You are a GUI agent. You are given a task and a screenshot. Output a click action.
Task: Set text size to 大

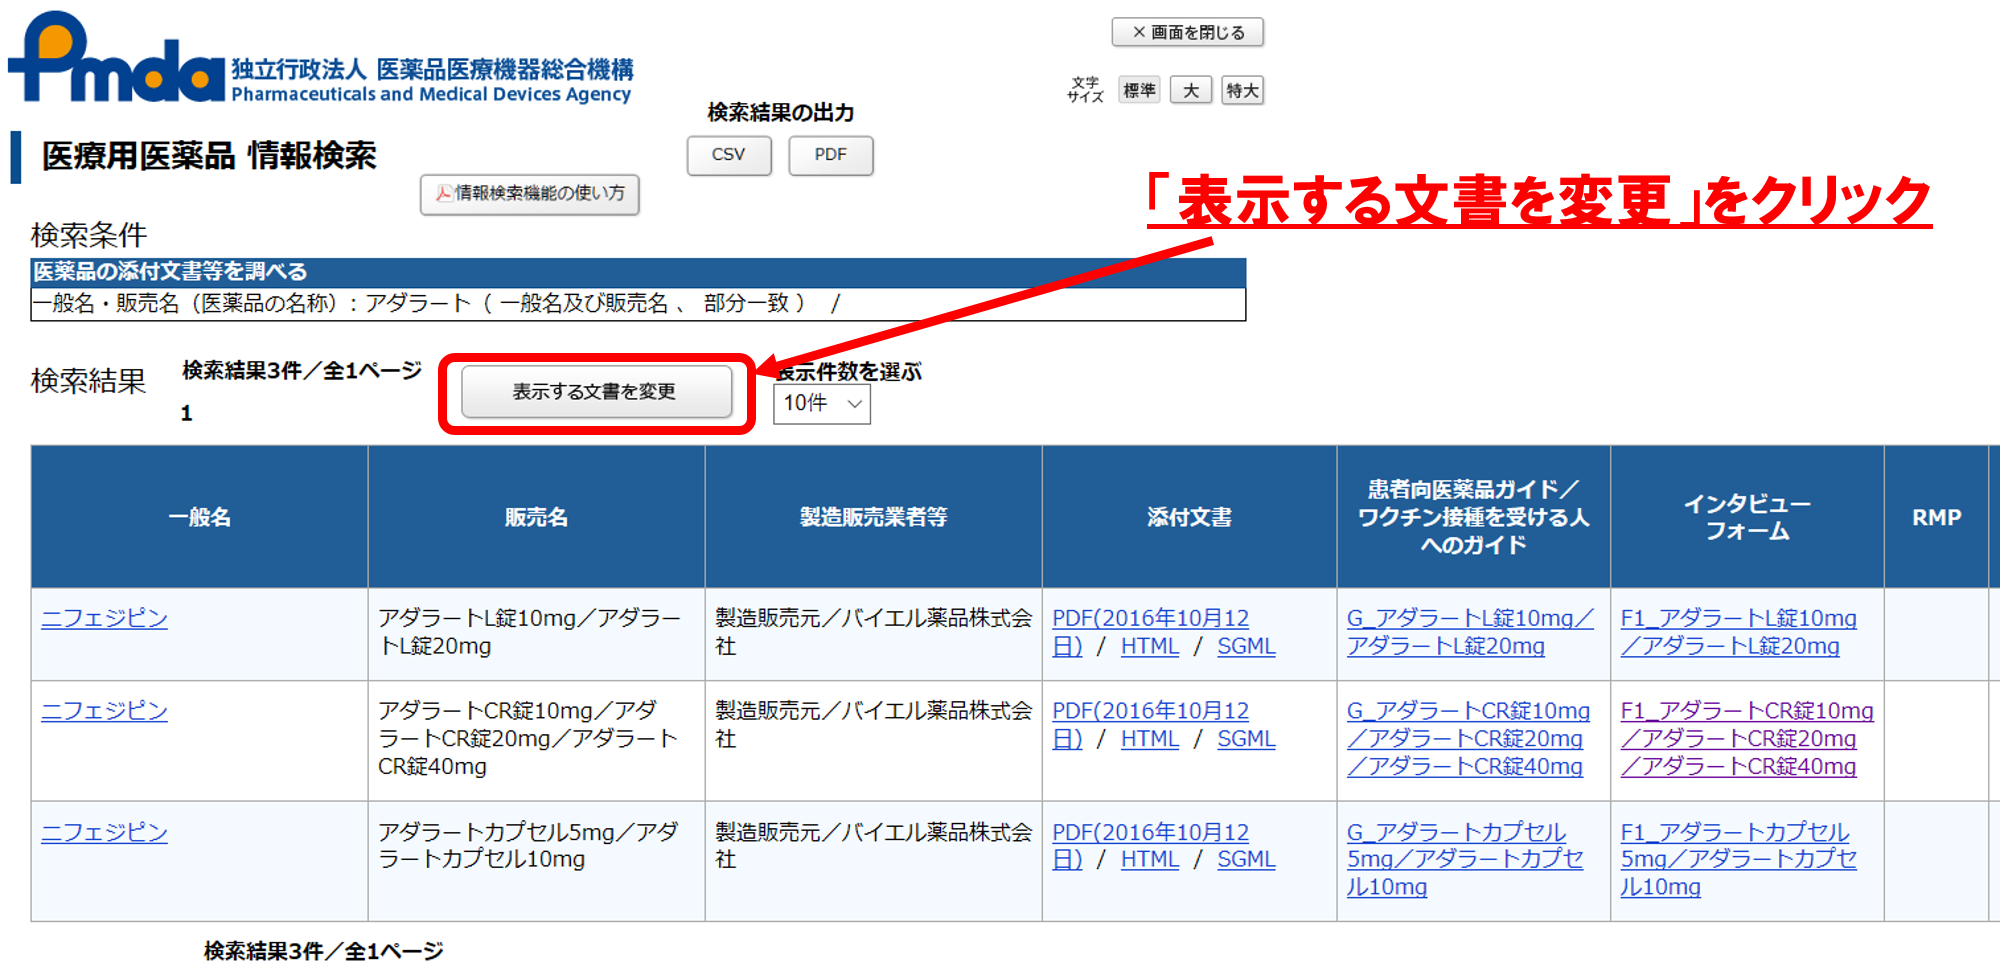point(1191,90)
